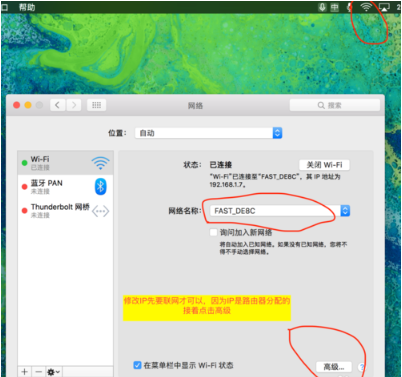Viewport: 402px width, 377px height.
Task: Show all preferences grid button
Action: click(x=96, y=105)
